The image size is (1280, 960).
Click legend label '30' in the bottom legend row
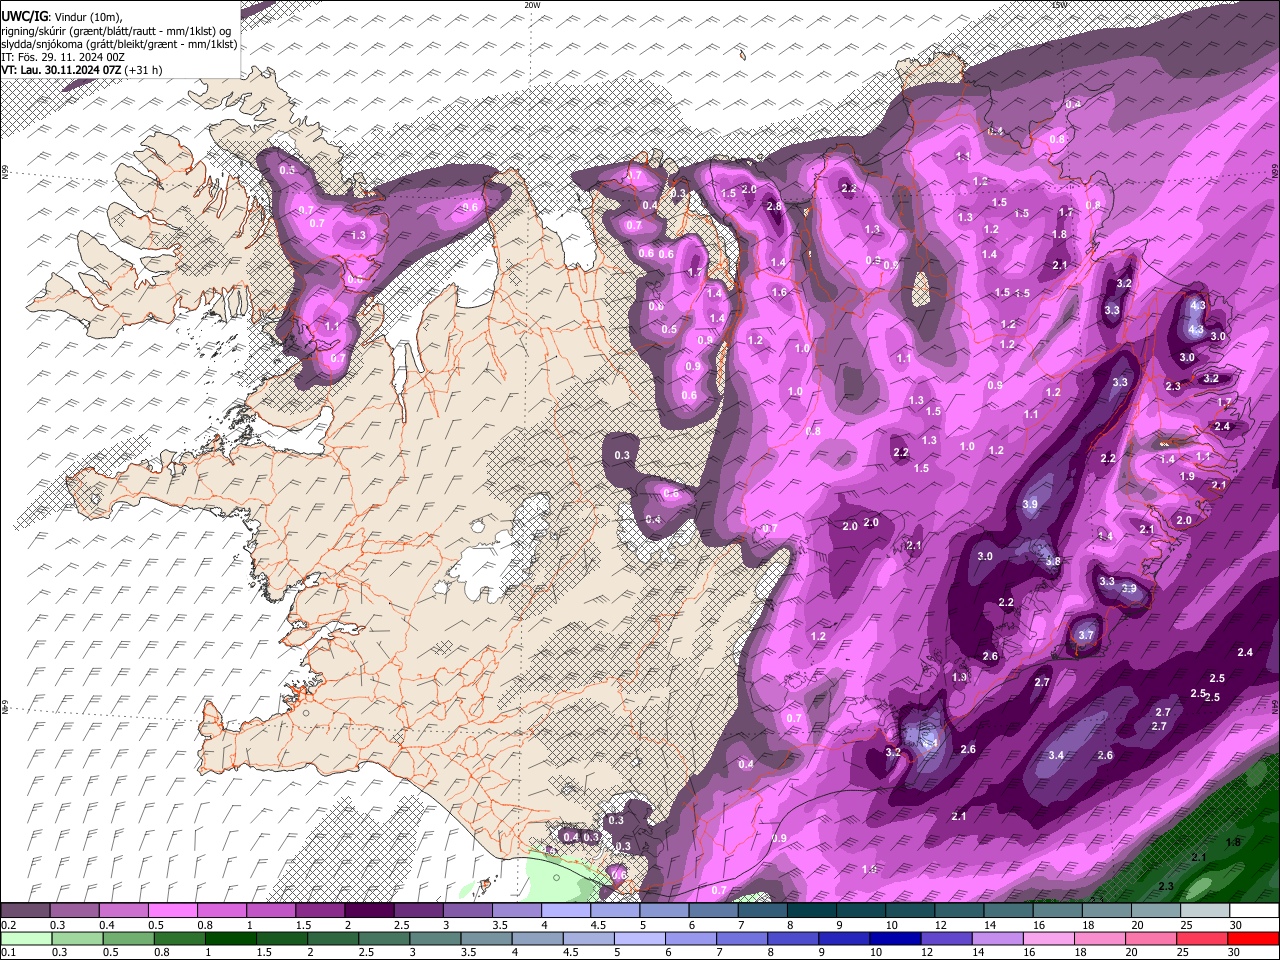pyautogui.click(x=1234, y=952)
